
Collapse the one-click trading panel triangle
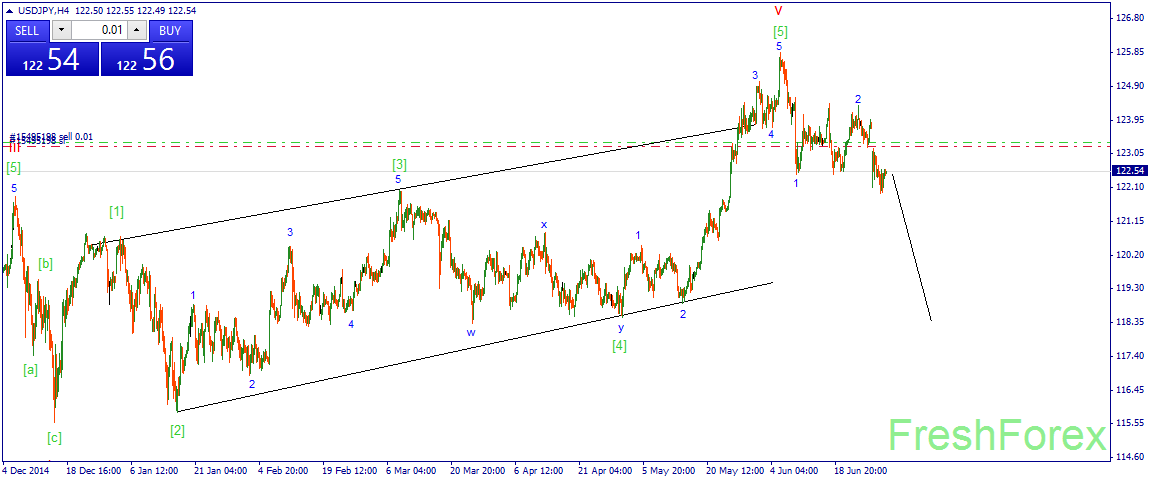(x=7, y=11)
